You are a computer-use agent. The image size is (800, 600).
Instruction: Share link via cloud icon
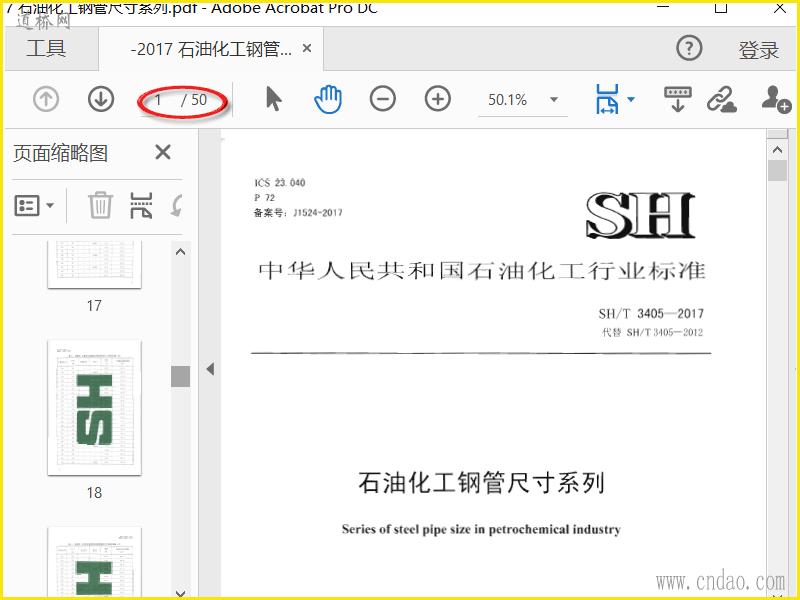[721, 99]
